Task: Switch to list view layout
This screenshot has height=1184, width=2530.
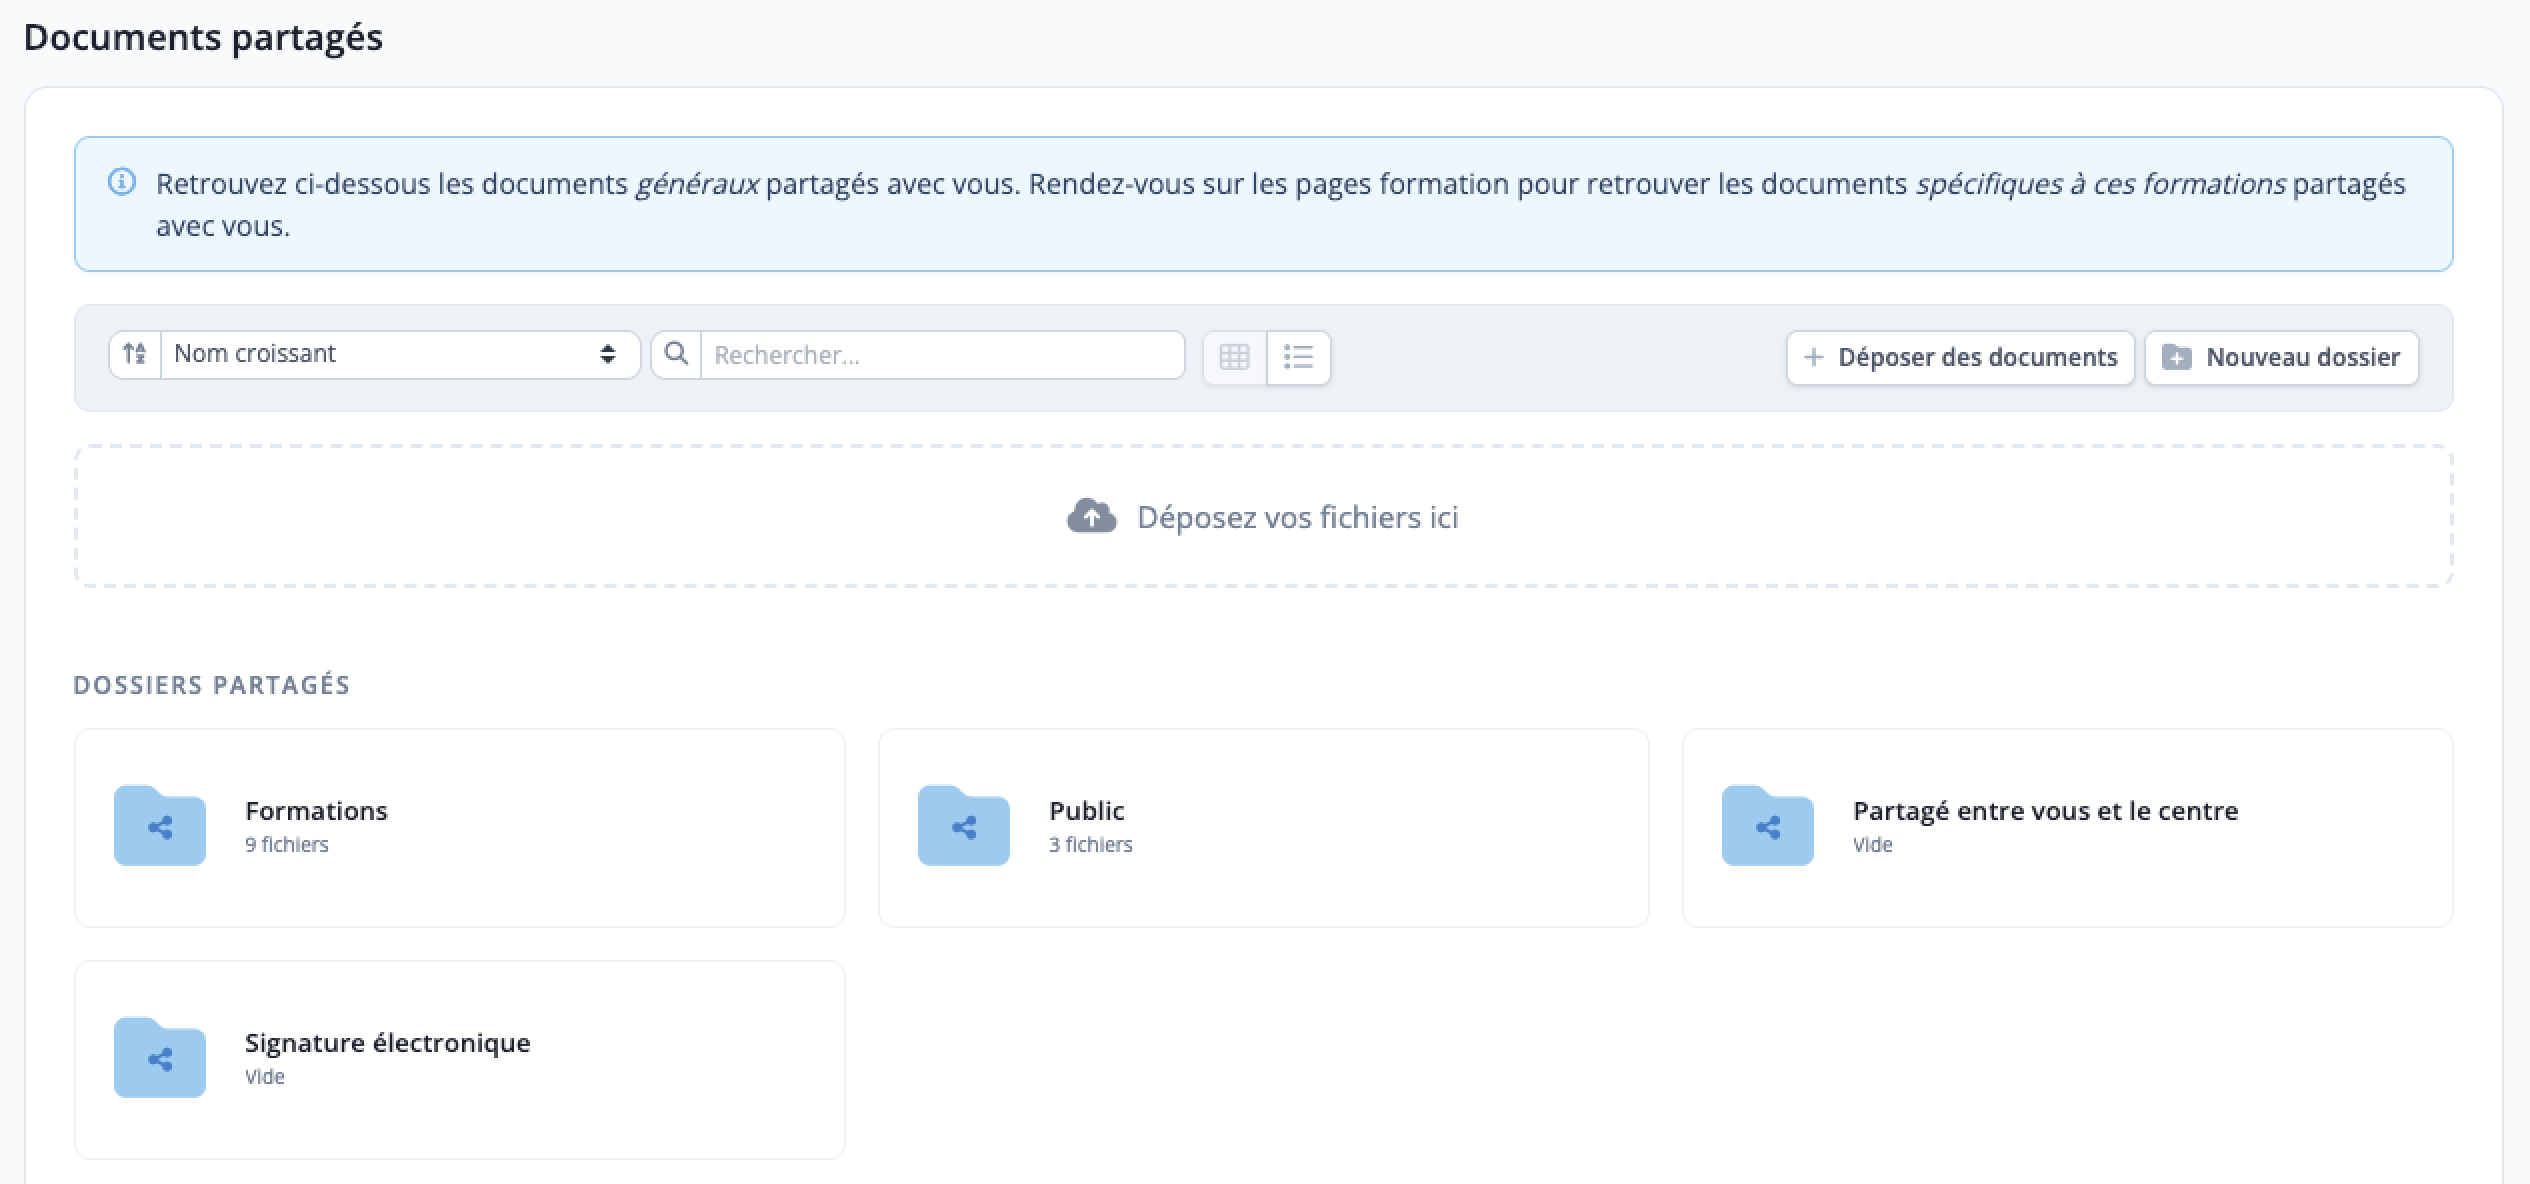Action: (x=1298, y=357)
